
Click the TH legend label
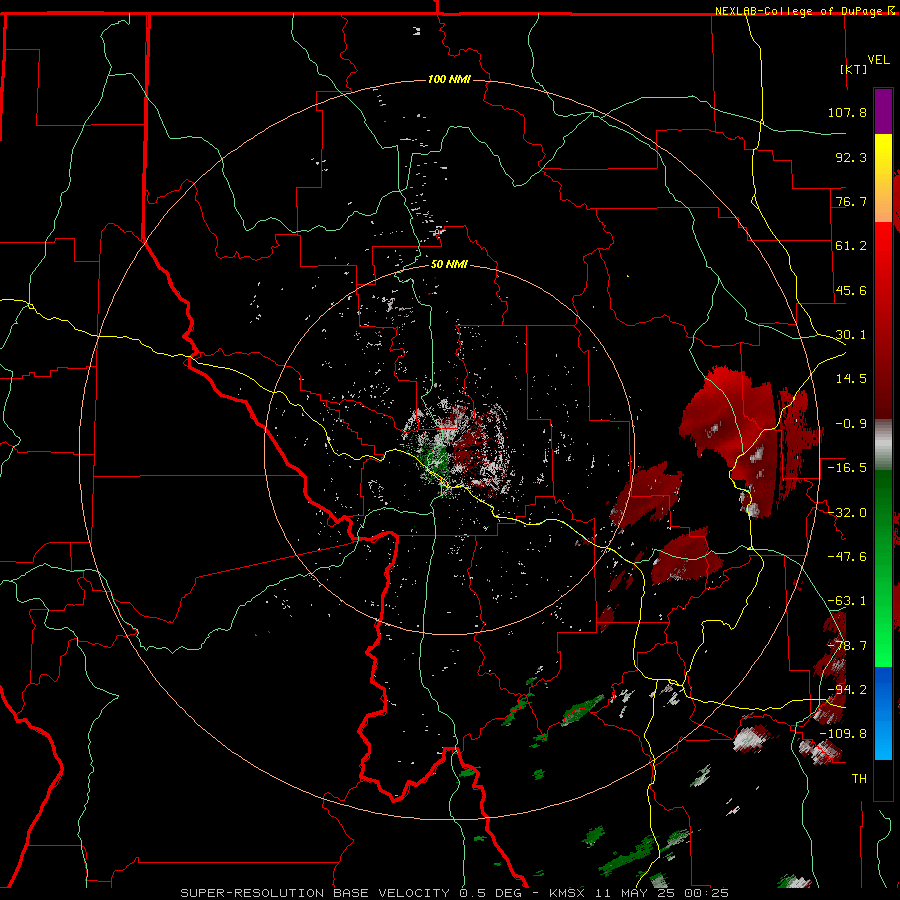859,779
